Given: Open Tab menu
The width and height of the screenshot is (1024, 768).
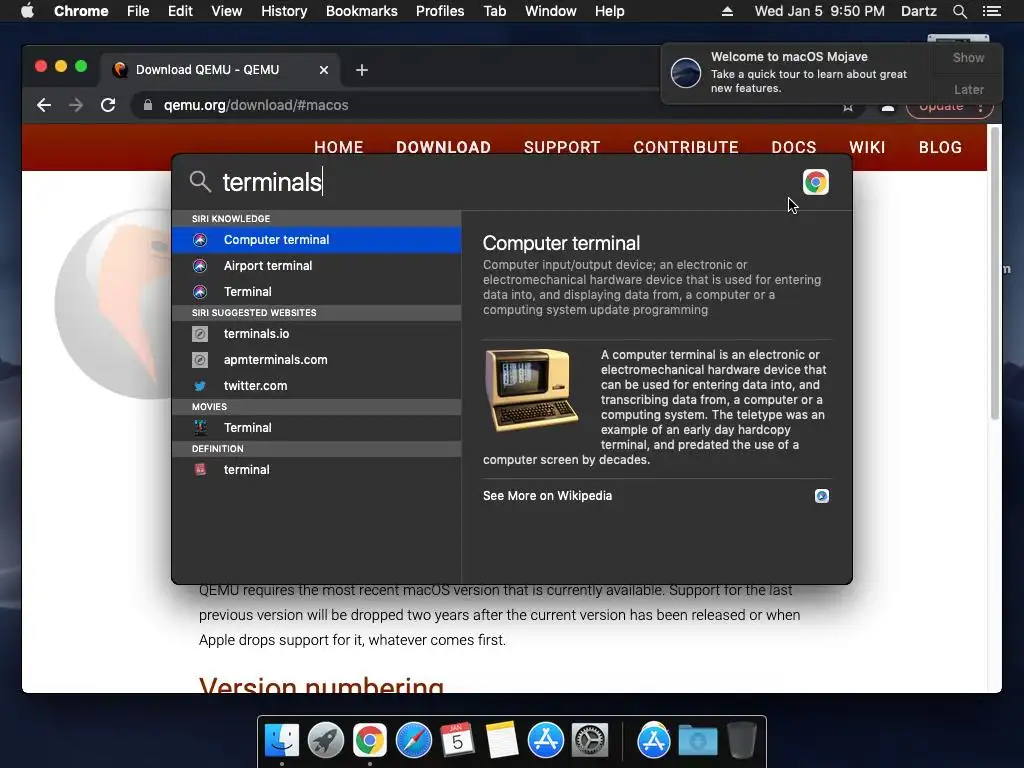Looking at the screenshot, I should pos(495,11).
